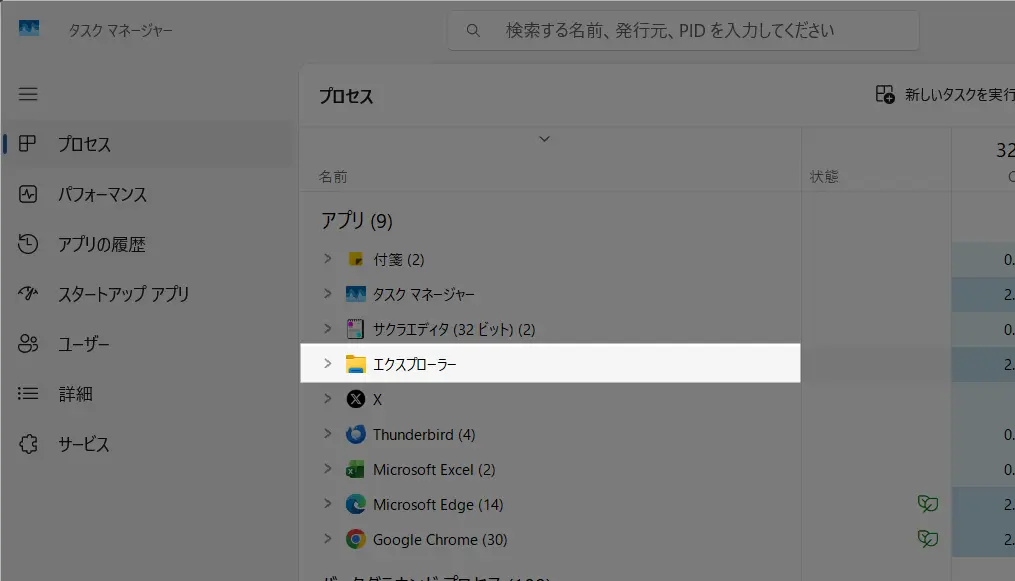Expand the Microsoft Edge (14) process group
The image size is (1015, 581).
(327, 504)
